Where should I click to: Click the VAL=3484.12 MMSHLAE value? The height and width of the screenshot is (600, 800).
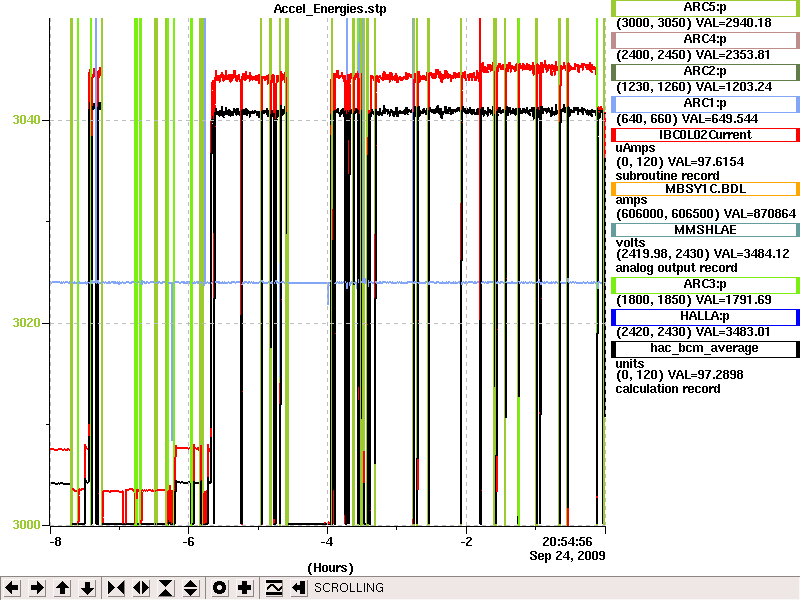click(x=752, y=254)
